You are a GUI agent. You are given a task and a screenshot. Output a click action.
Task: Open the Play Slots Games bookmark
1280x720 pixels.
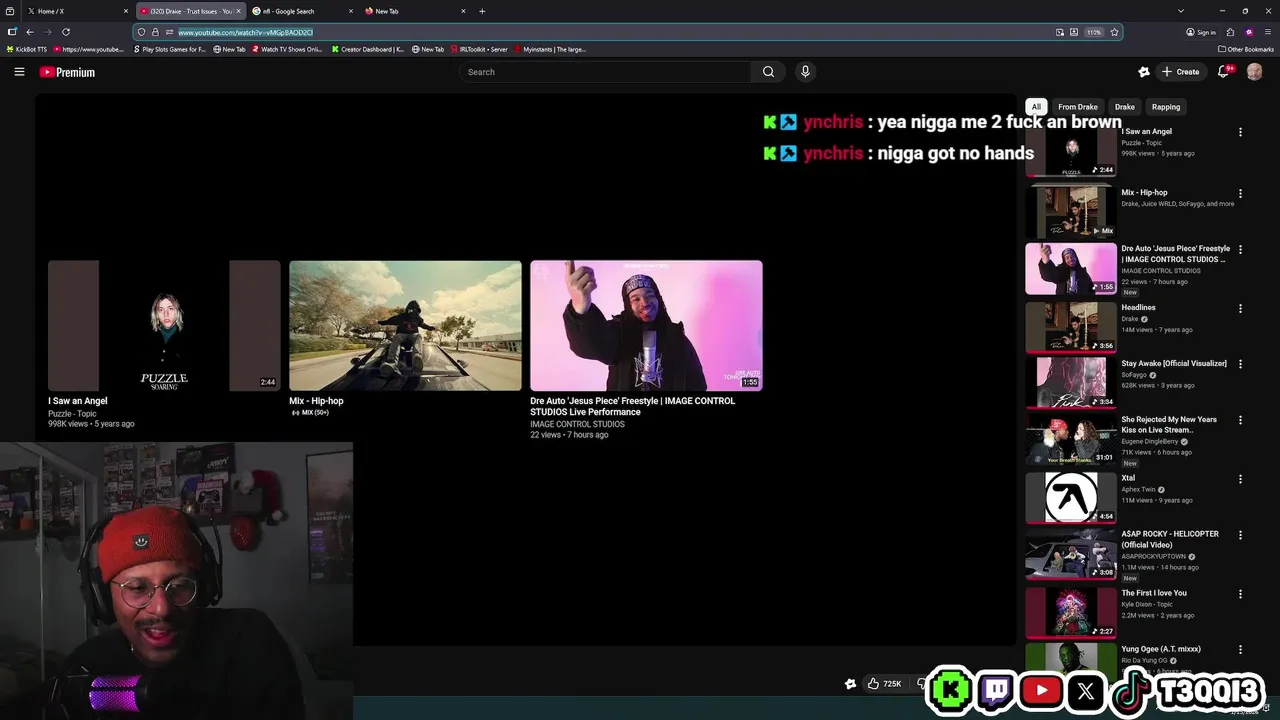[x=170, y=49]
